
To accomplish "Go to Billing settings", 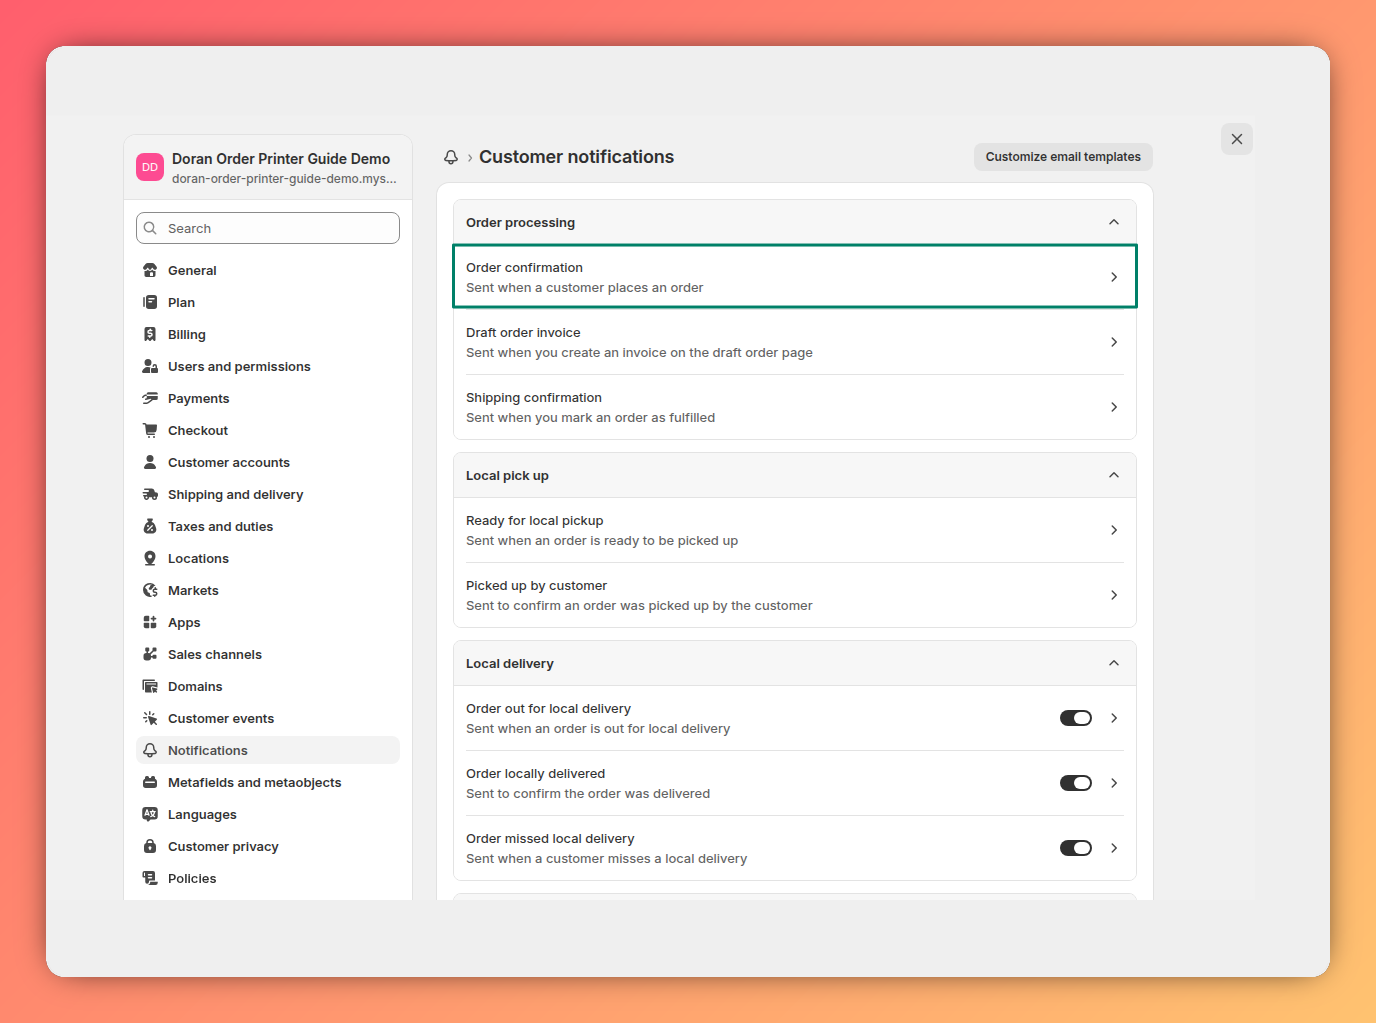I will coord(268,334).
